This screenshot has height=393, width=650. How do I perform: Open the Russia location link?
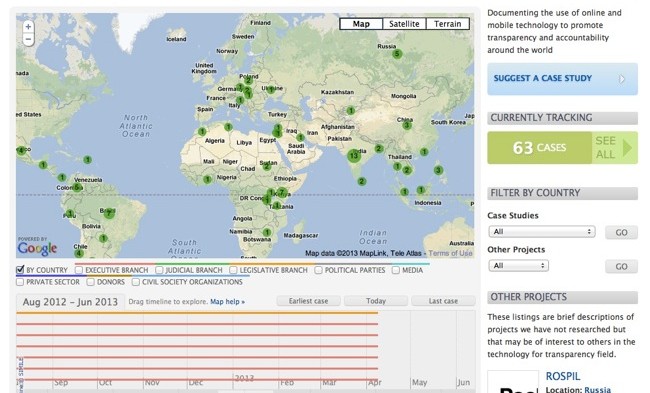[597, 390]
